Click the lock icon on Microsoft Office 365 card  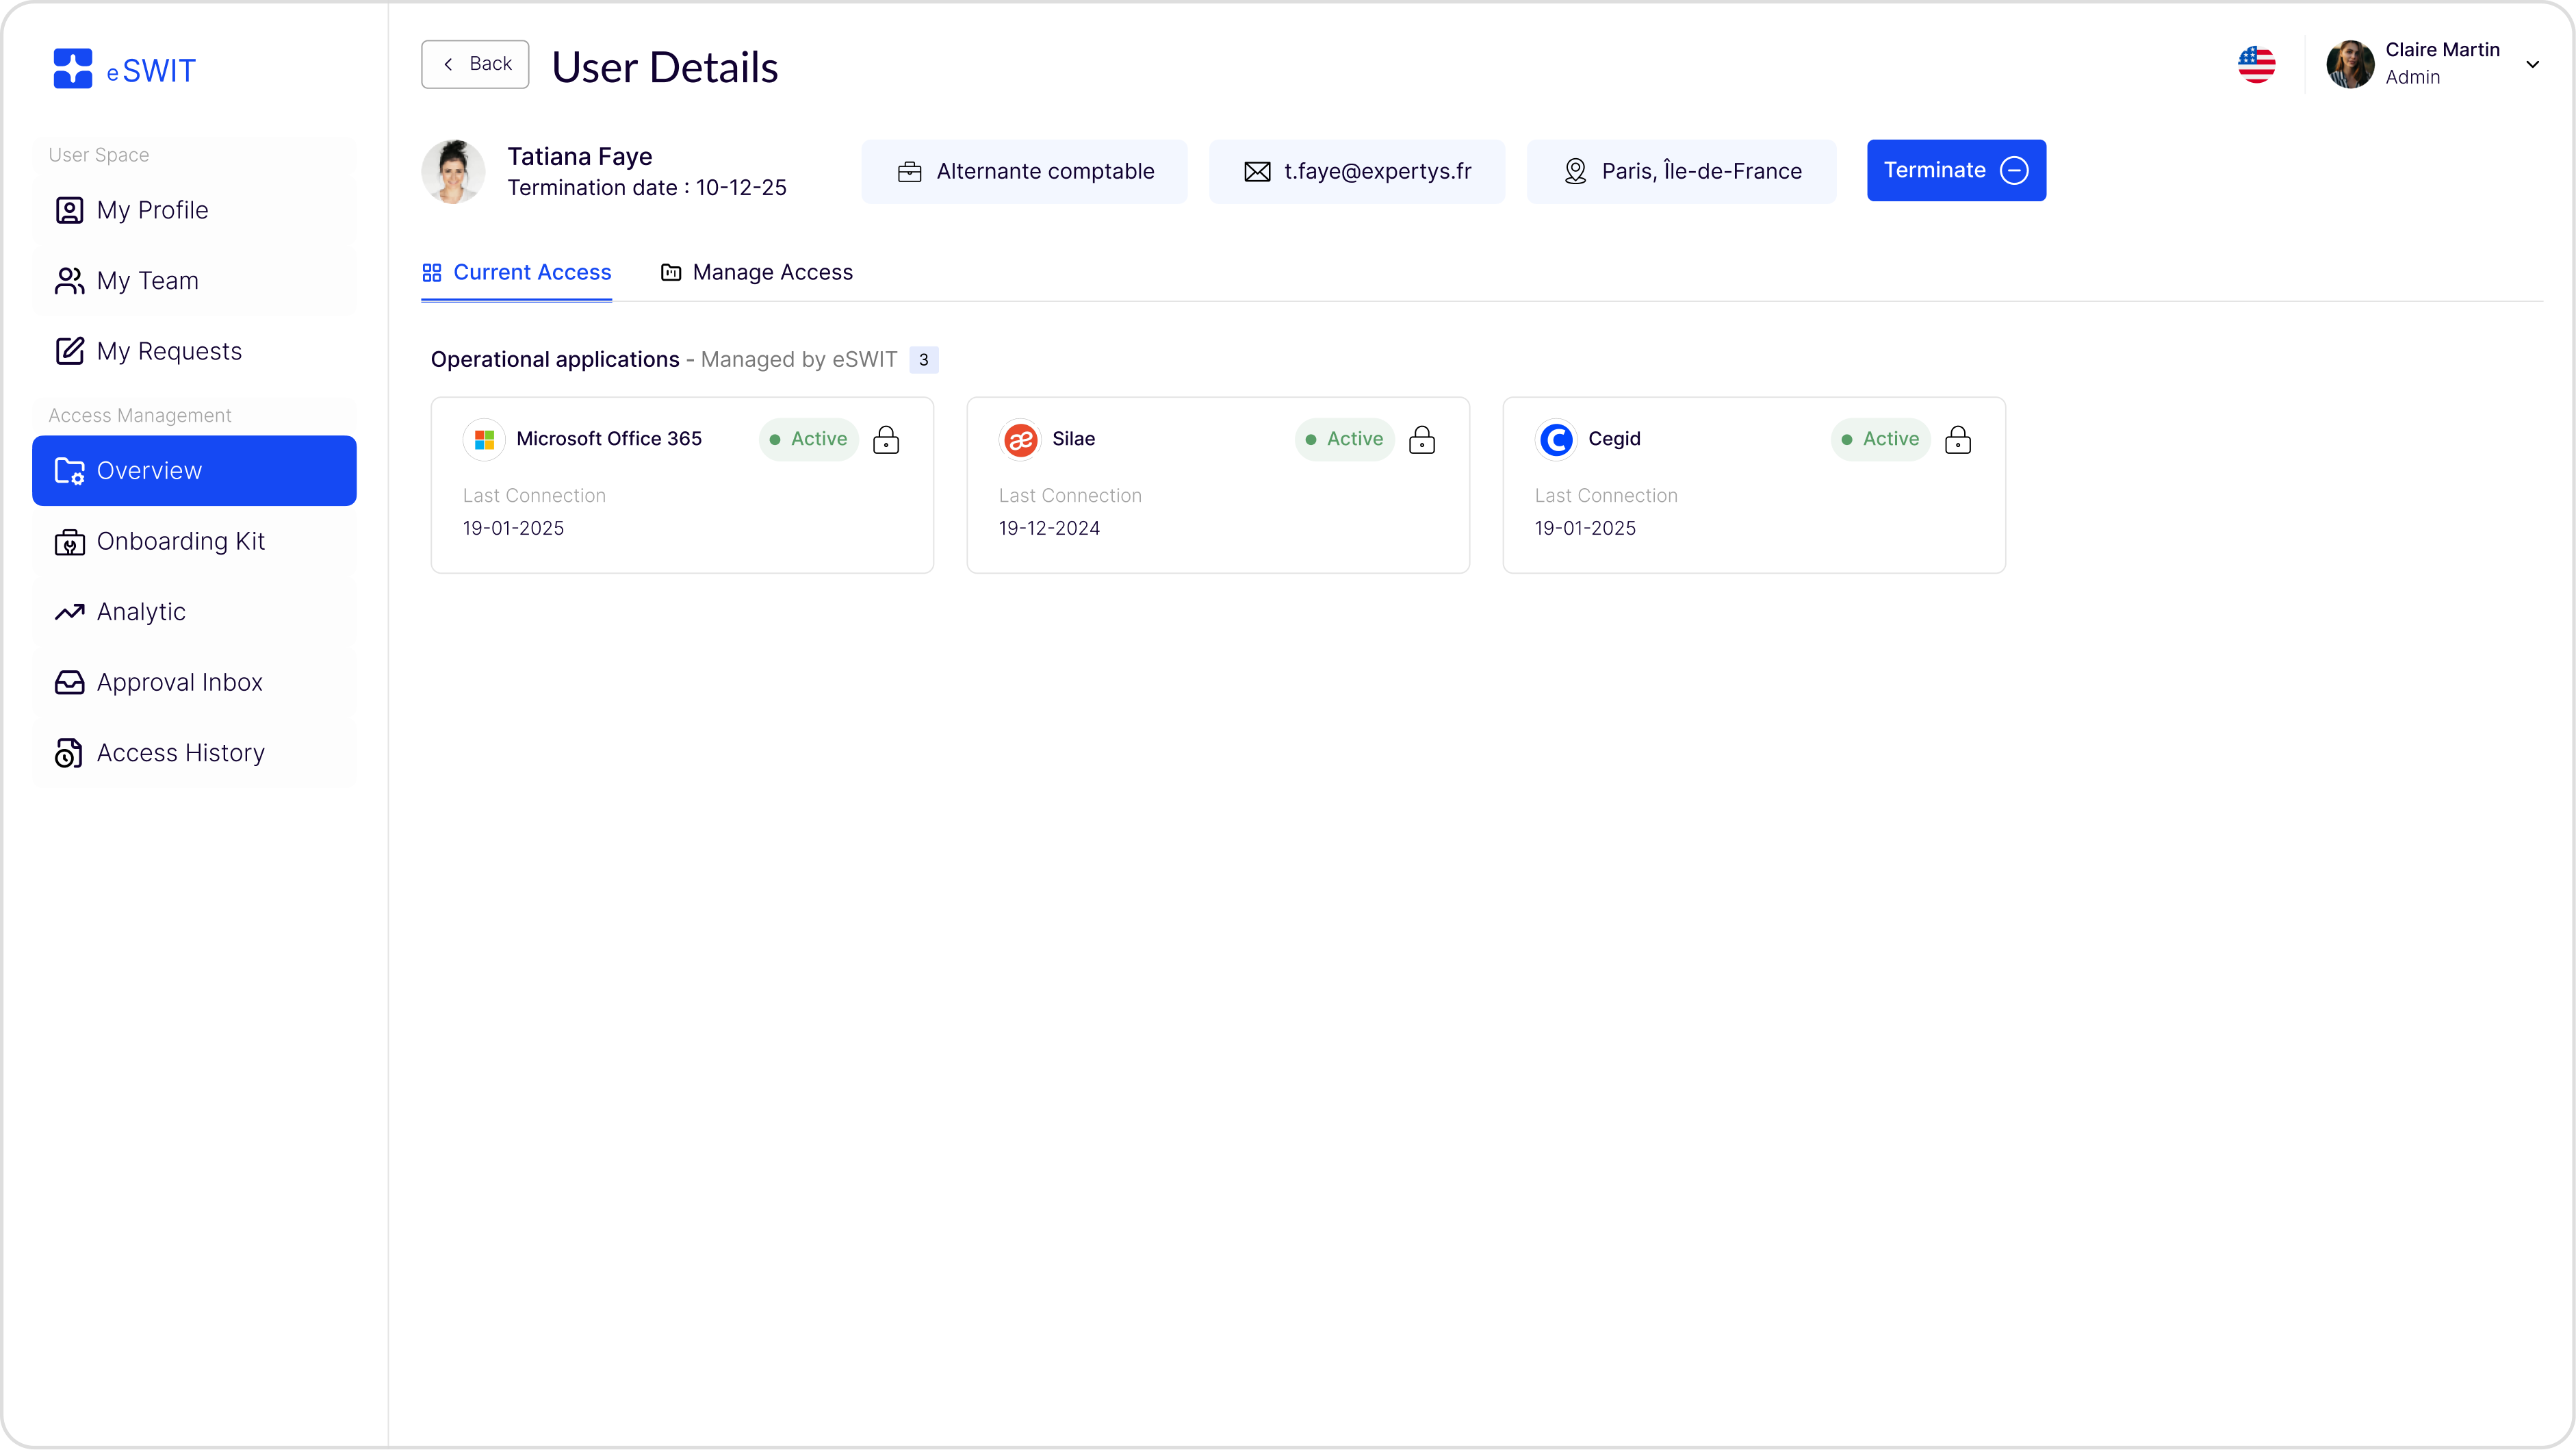pyautogui.click(x=886, y=440)
